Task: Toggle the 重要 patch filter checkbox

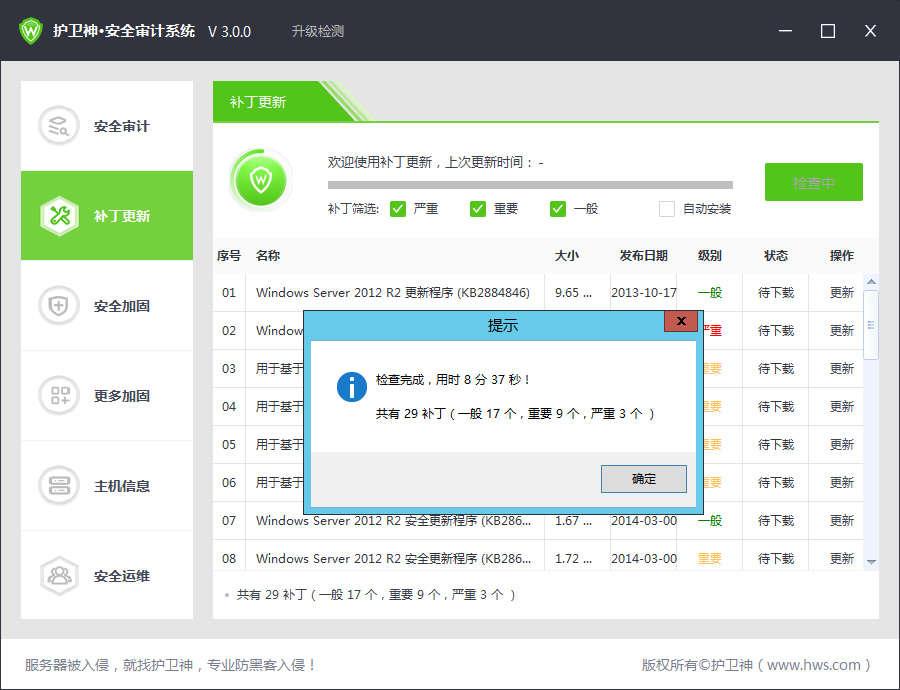Action: 478,209
